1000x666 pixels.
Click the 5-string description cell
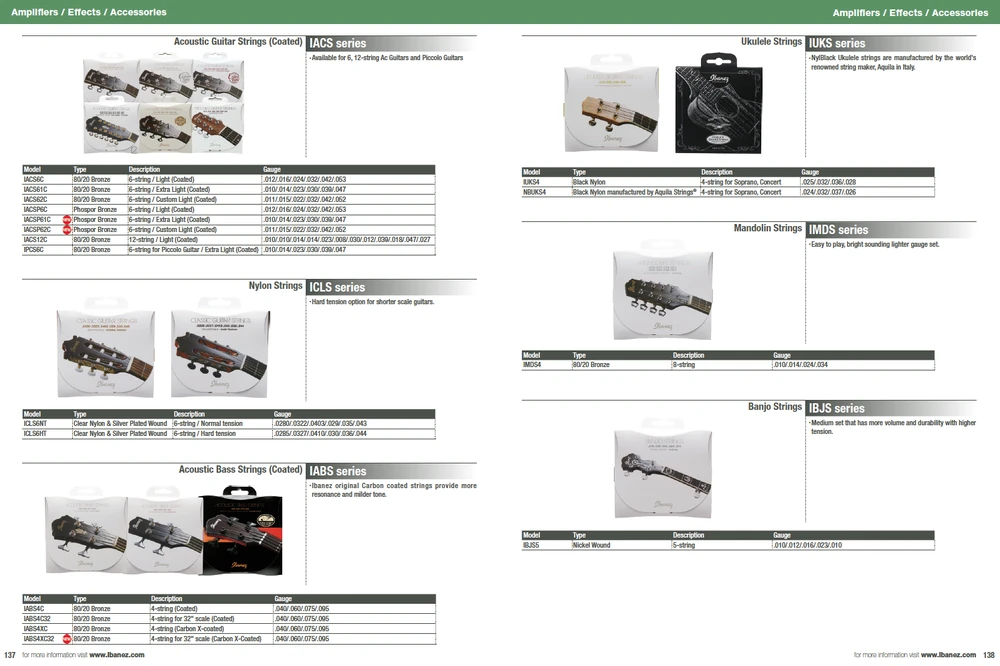coord(721,545)
